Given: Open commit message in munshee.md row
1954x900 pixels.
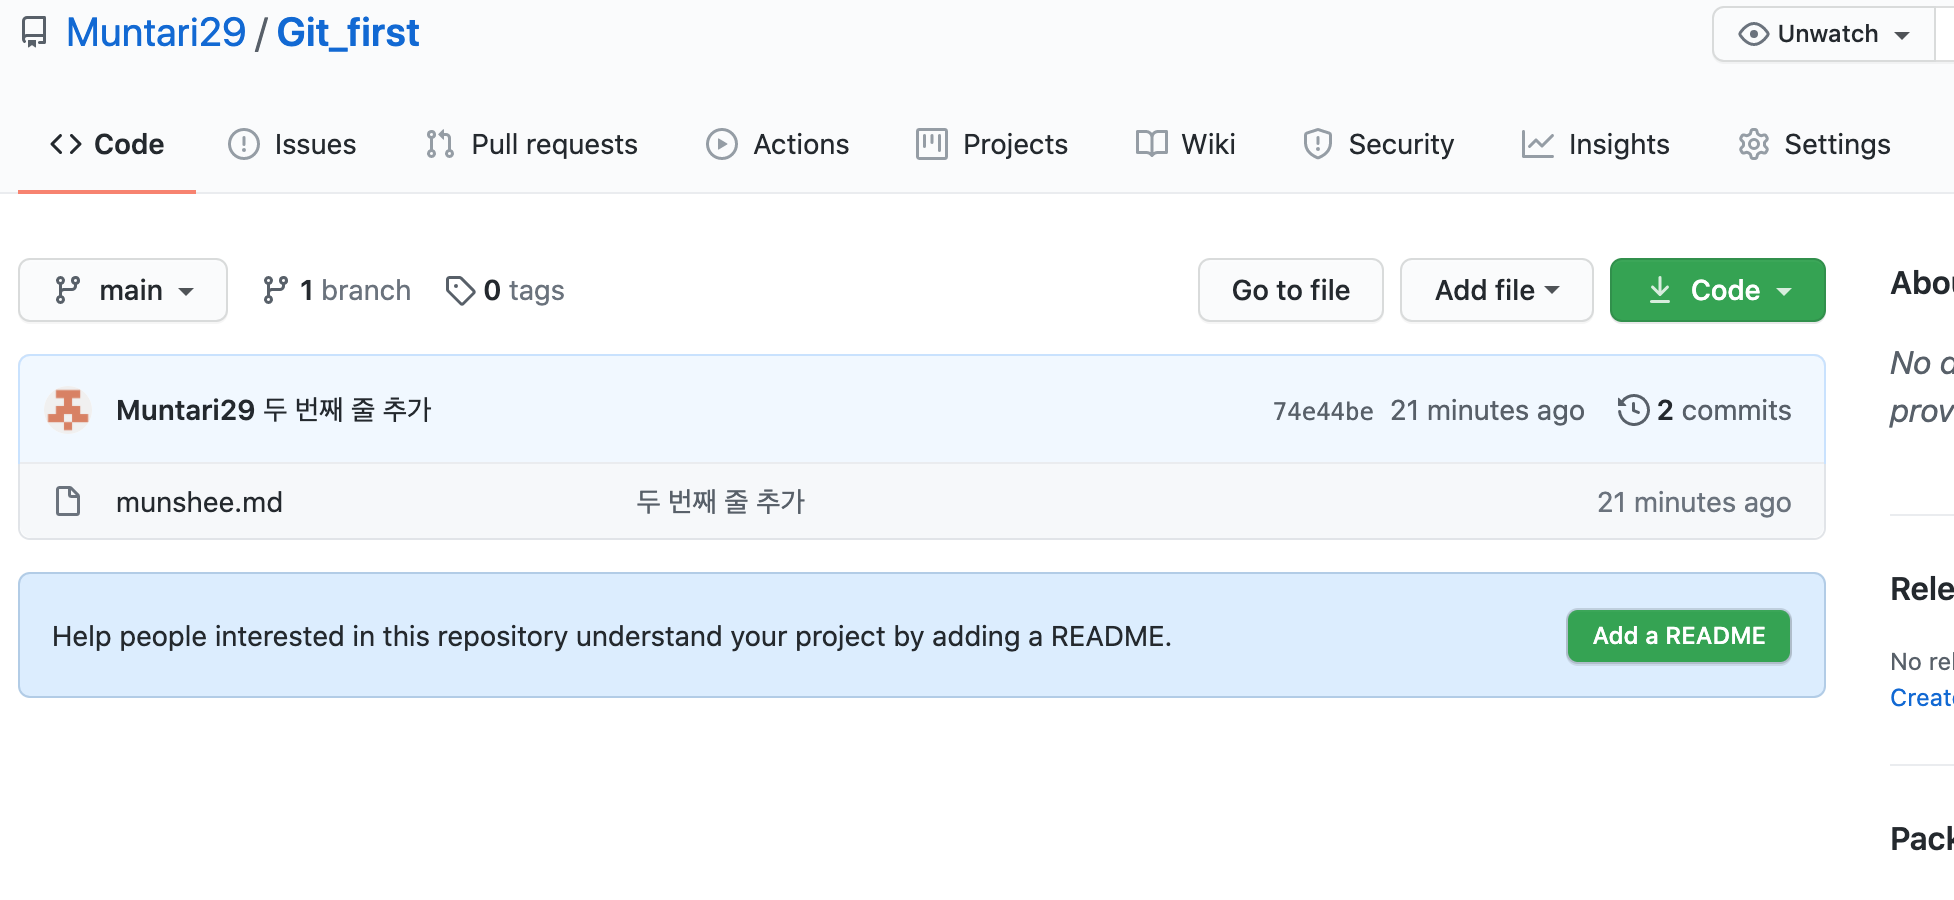Looking at the screenshot, I should click(721, 501).
